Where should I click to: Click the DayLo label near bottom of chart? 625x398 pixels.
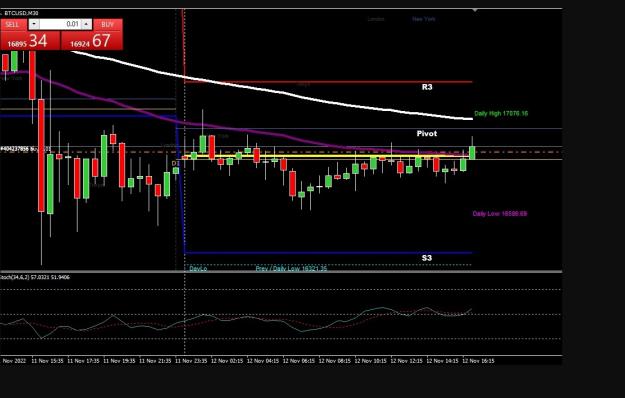198,269
